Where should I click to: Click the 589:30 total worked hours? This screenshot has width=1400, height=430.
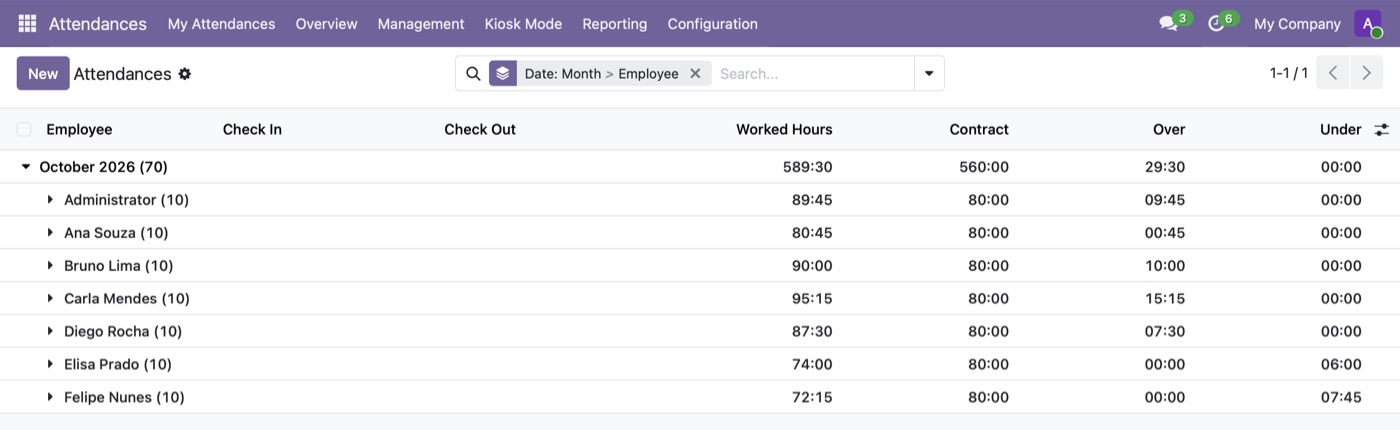pyautogui.click(x=808, y=167)
